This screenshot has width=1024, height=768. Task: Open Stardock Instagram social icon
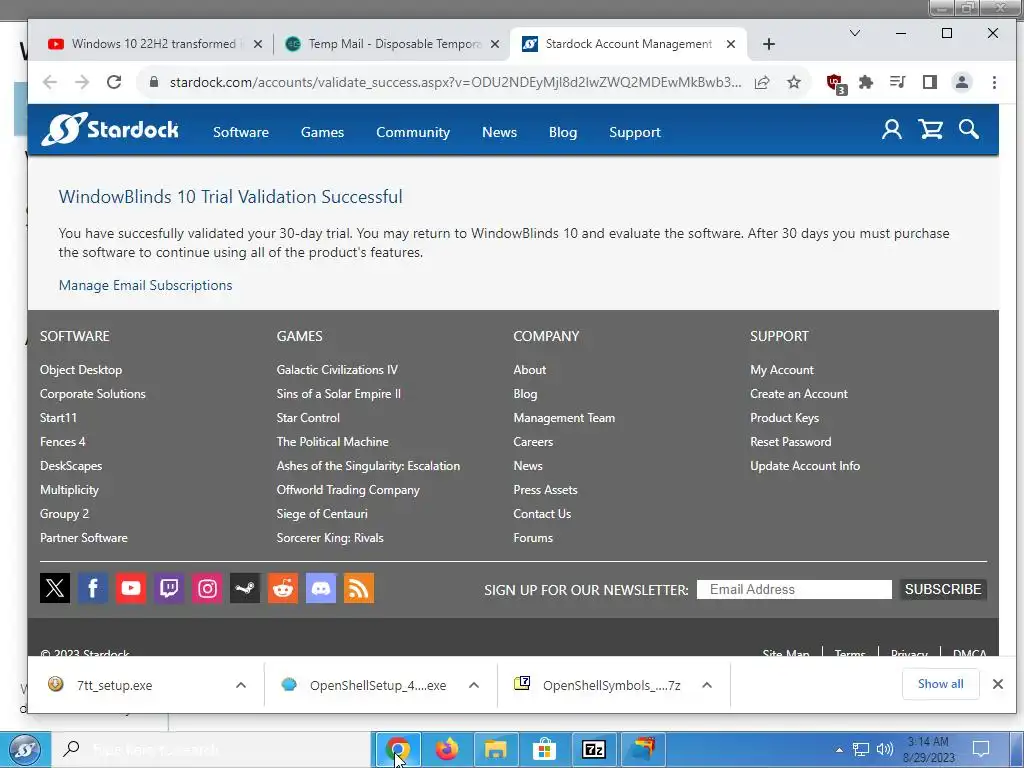pyautogui.click(x=207, y=588)
